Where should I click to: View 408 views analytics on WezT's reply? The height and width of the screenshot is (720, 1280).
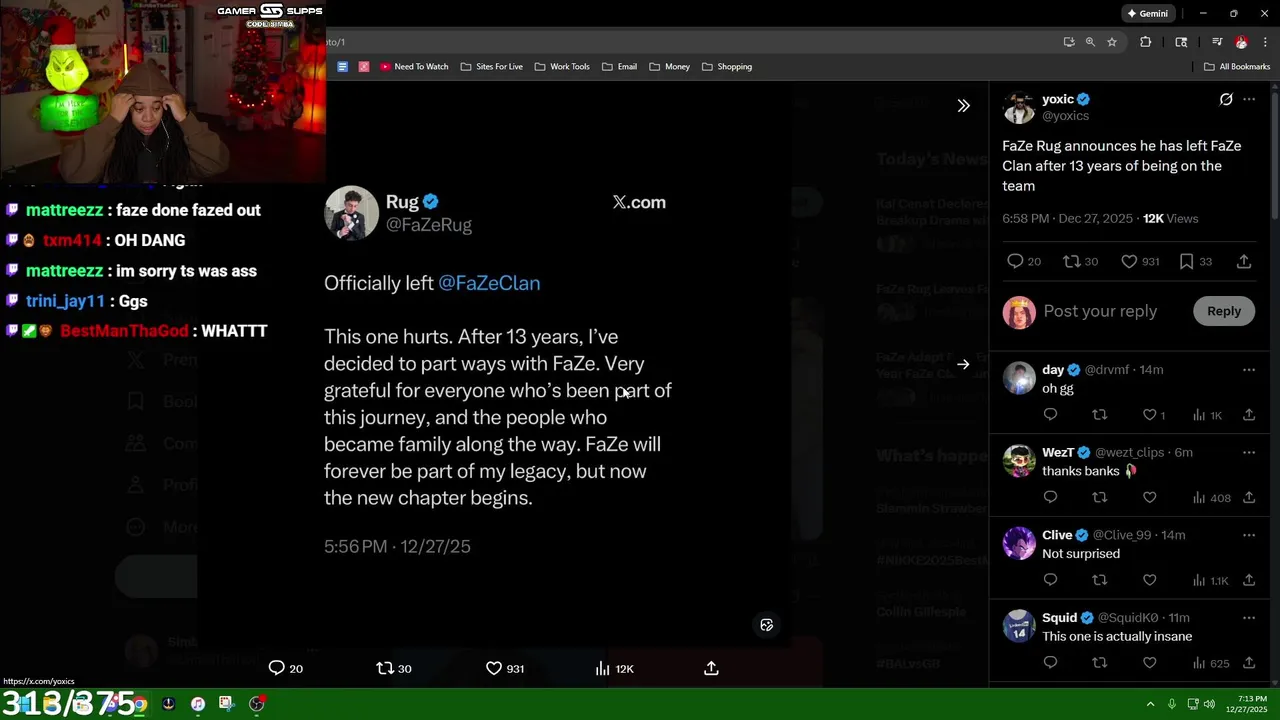(x=1211, y=498)
